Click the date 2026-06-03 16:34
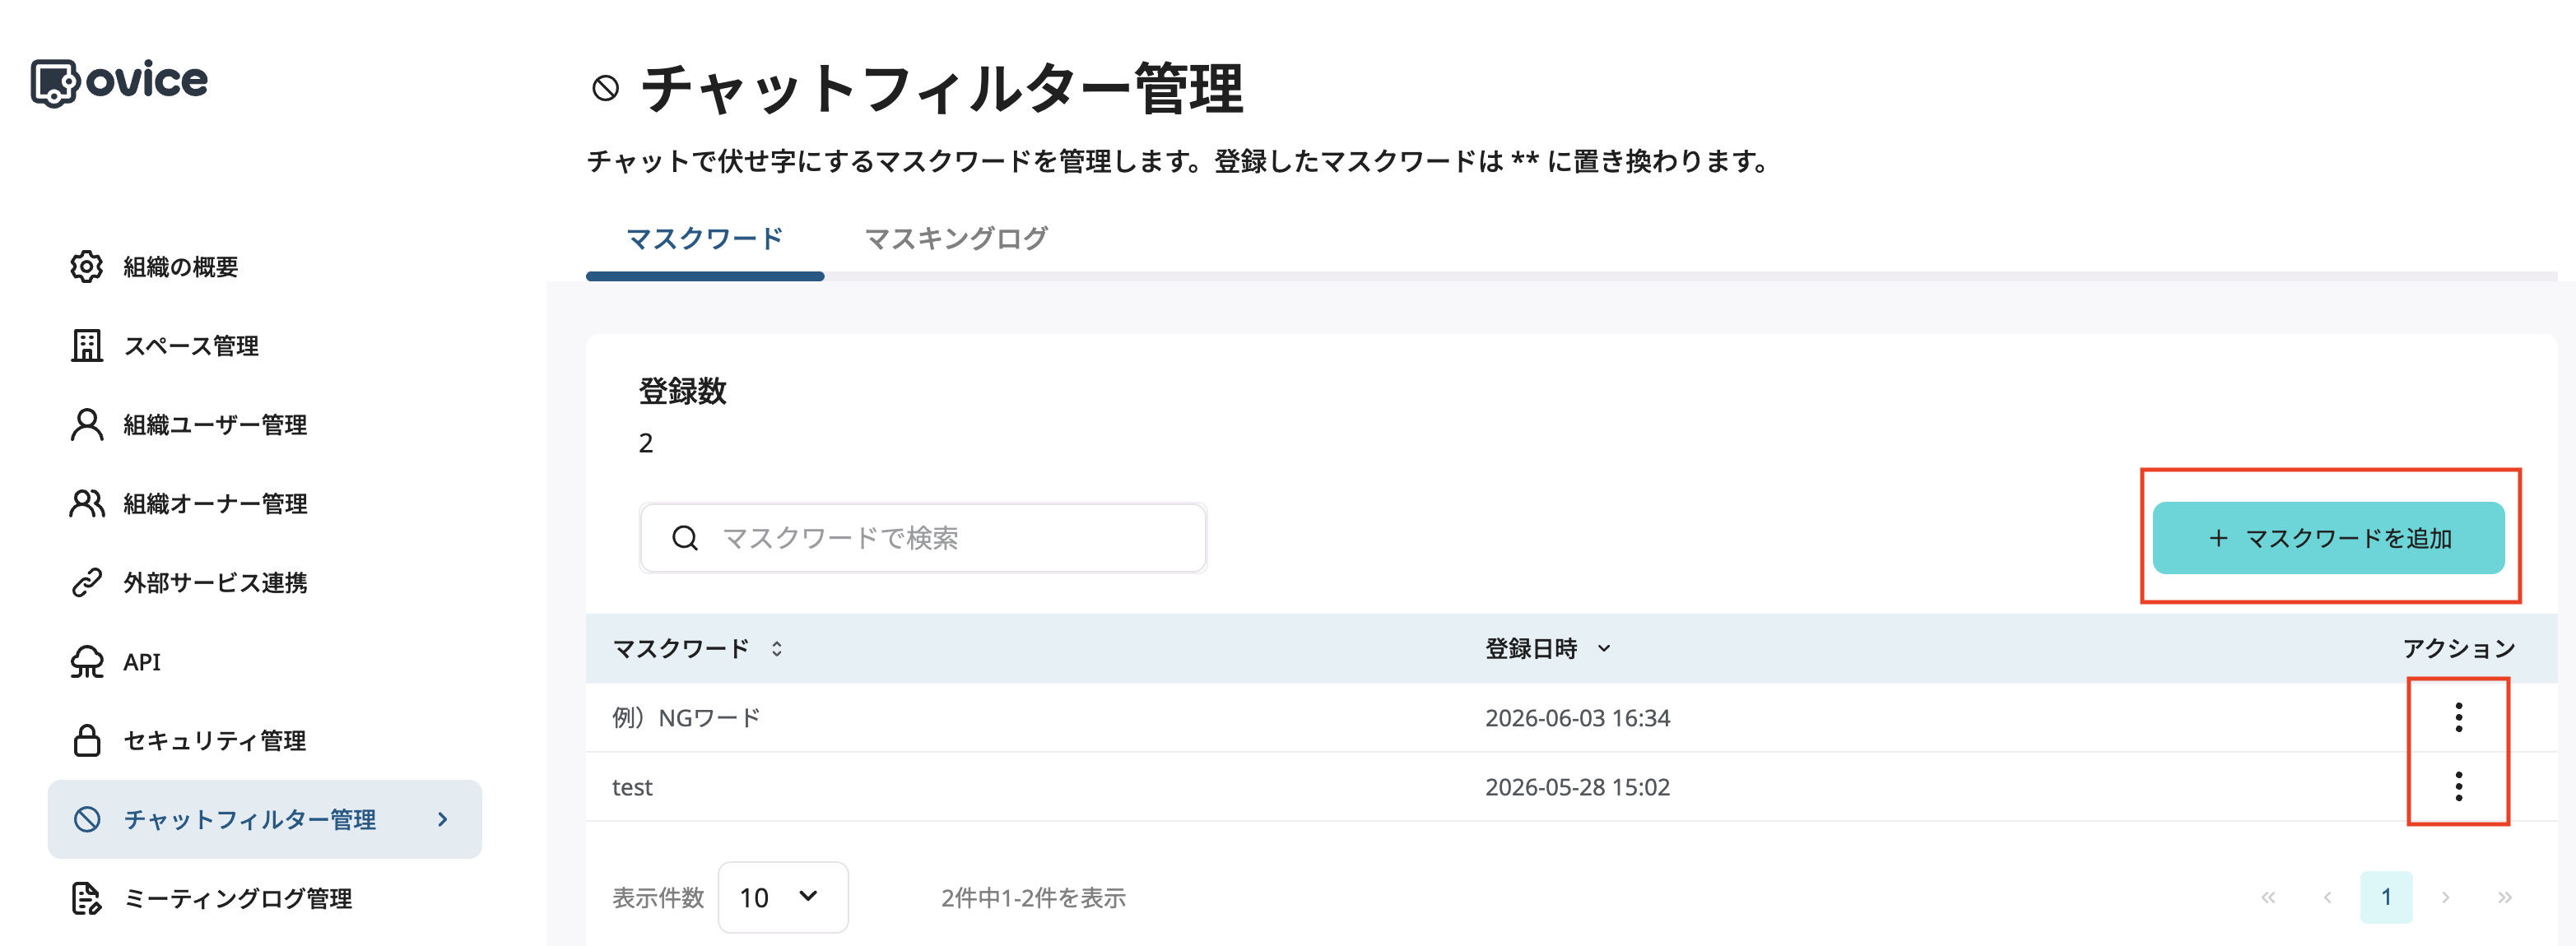Viewport: 2576px width, 946px height. 1577,717
